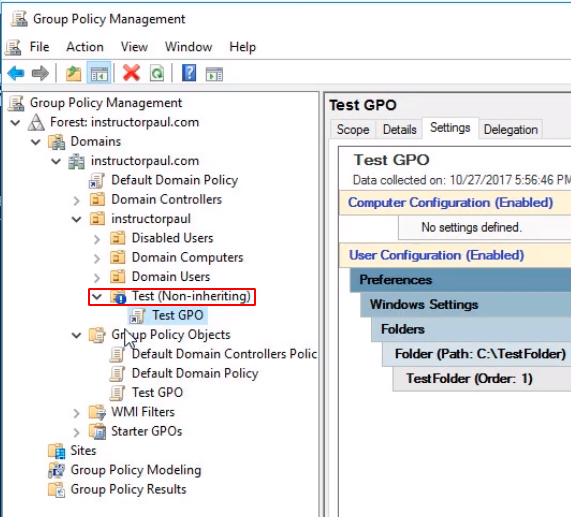The height and width of the screenshot is (517, 571).
Task: Click the Group Policy Modeling icon
Action: [x=56, y=470]
